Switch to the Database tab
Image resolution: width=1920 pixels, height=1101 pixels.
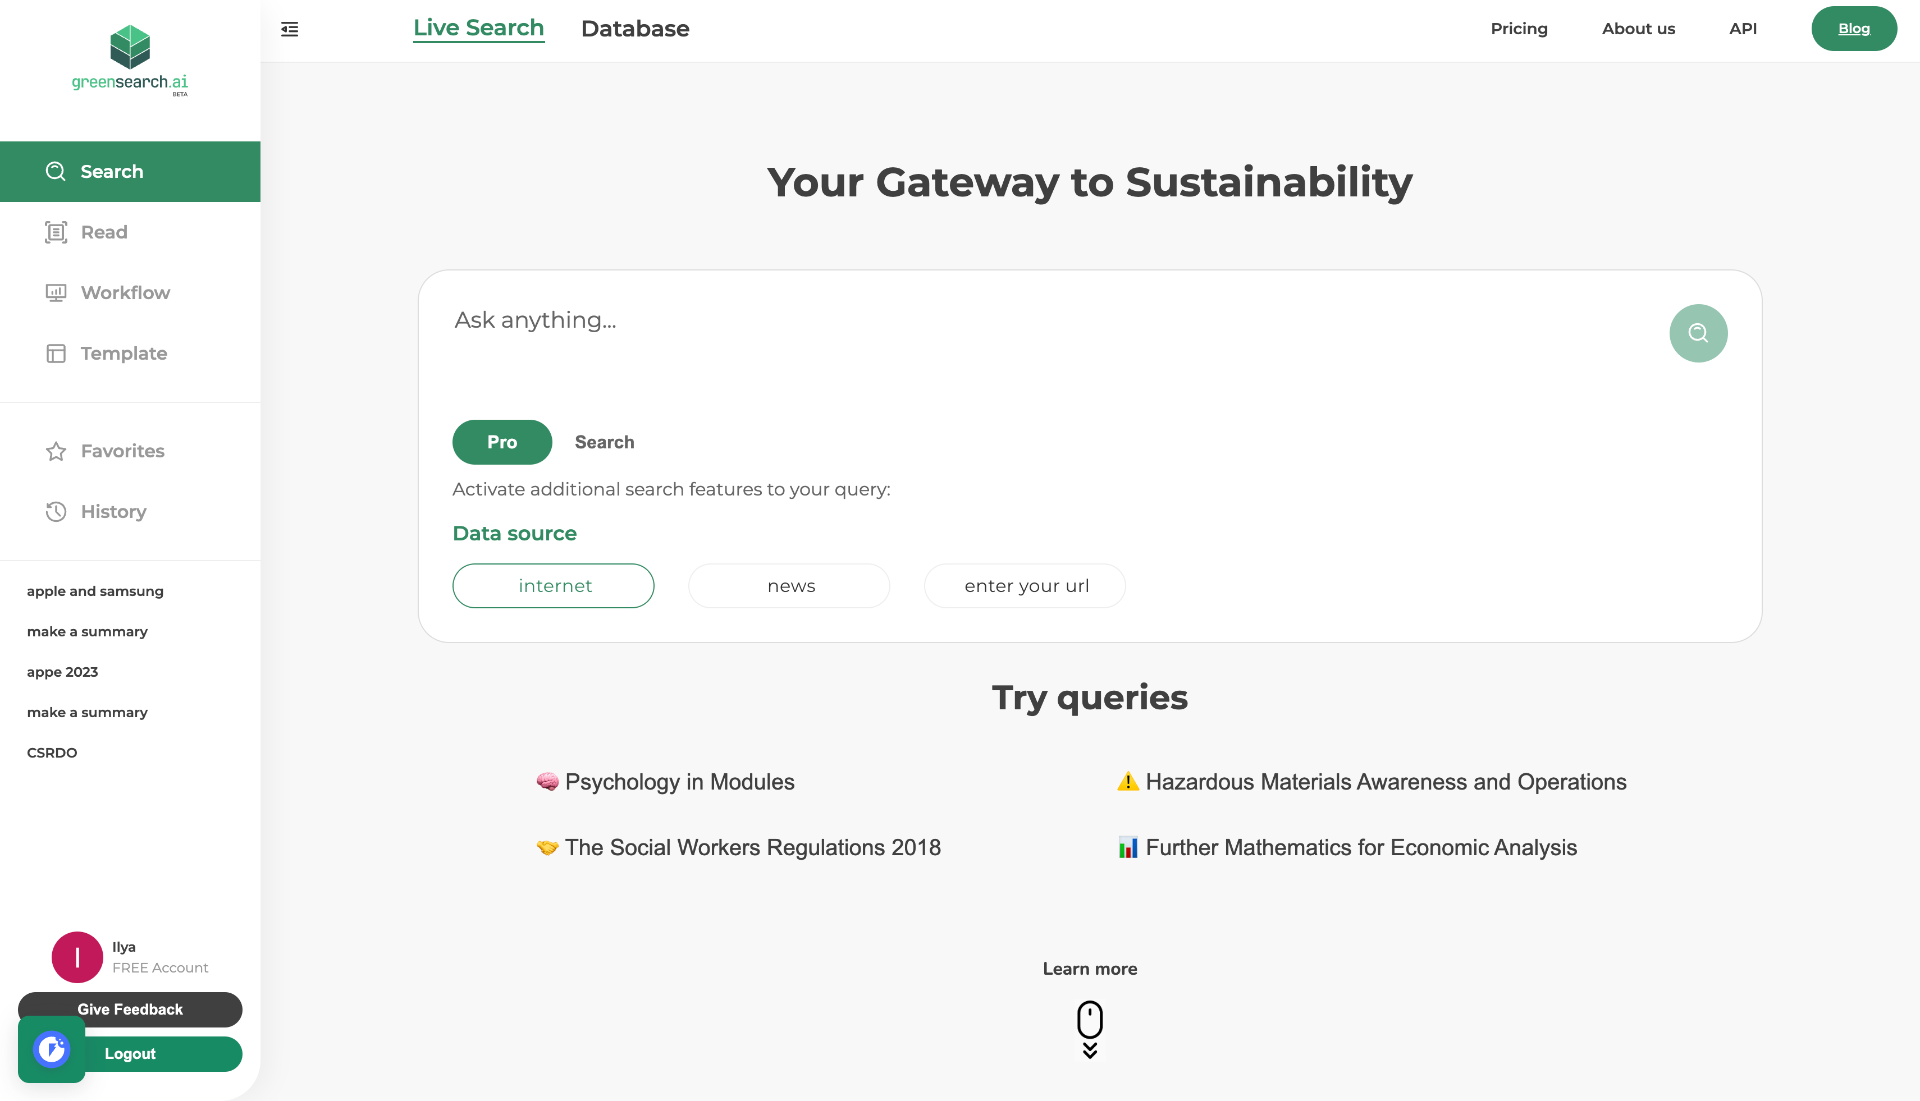coord(635,28)
